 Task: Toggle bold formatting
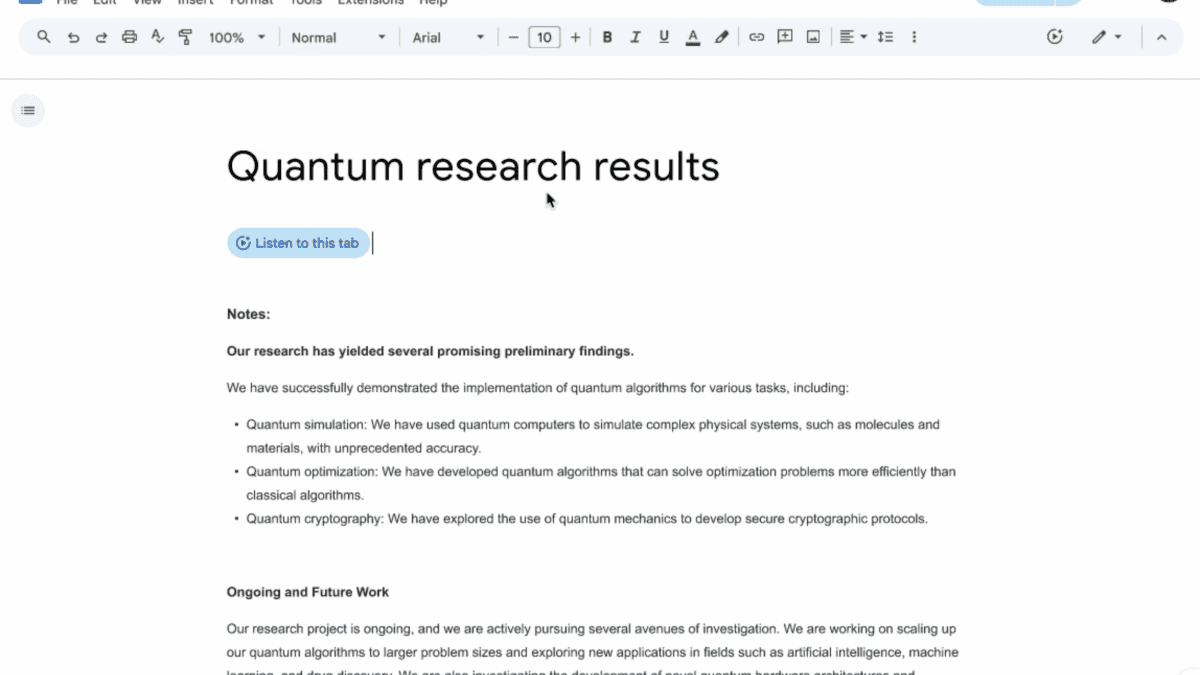(607, 37)
